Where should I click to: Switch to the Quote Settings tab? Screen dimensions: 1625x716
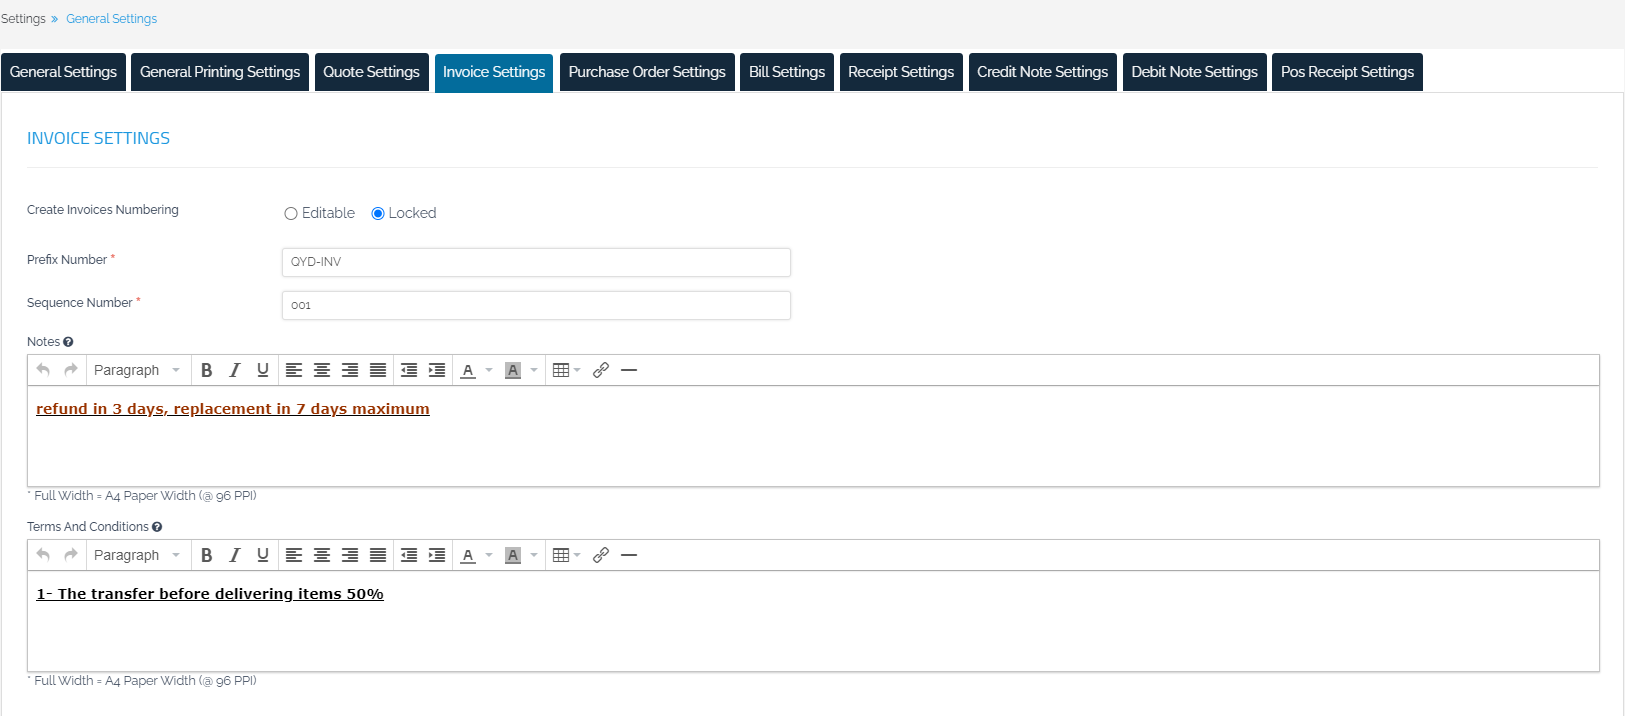[x=371, y=72]
